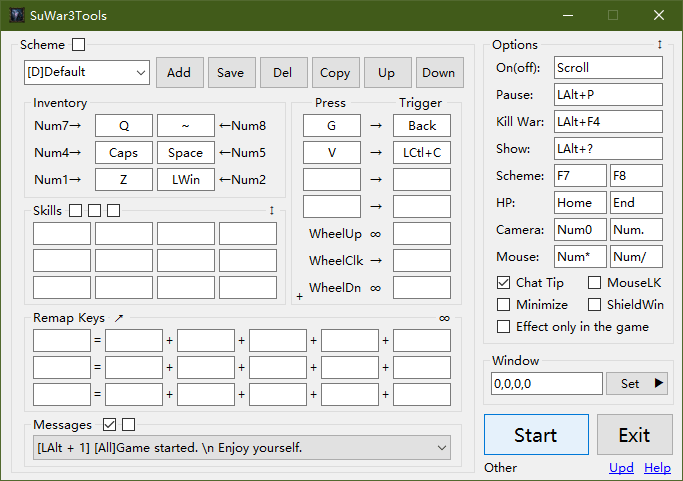Toggle the third Skills checkbox

(114, 210)
